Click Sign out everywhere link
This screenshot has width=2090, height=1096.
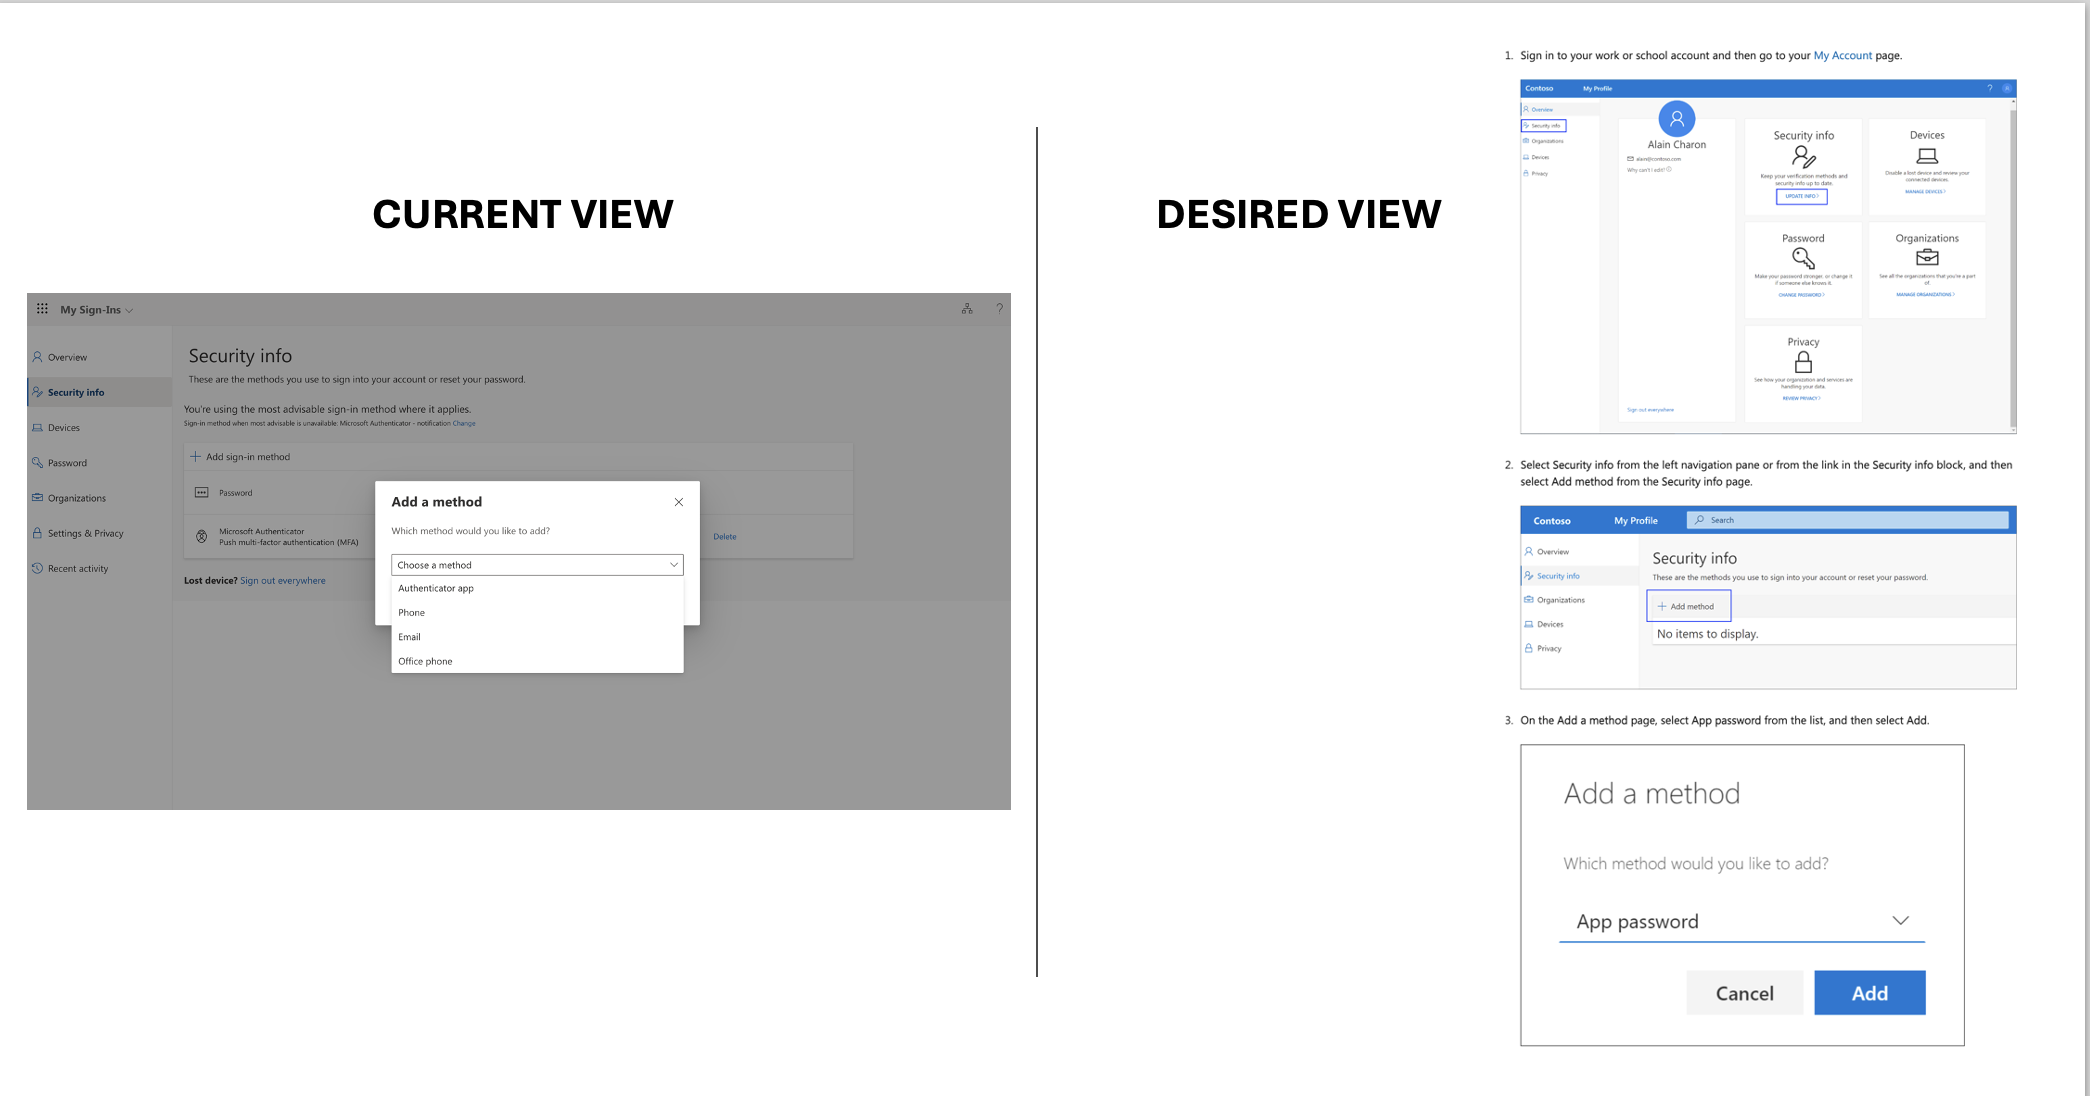[x=283, y=581]
